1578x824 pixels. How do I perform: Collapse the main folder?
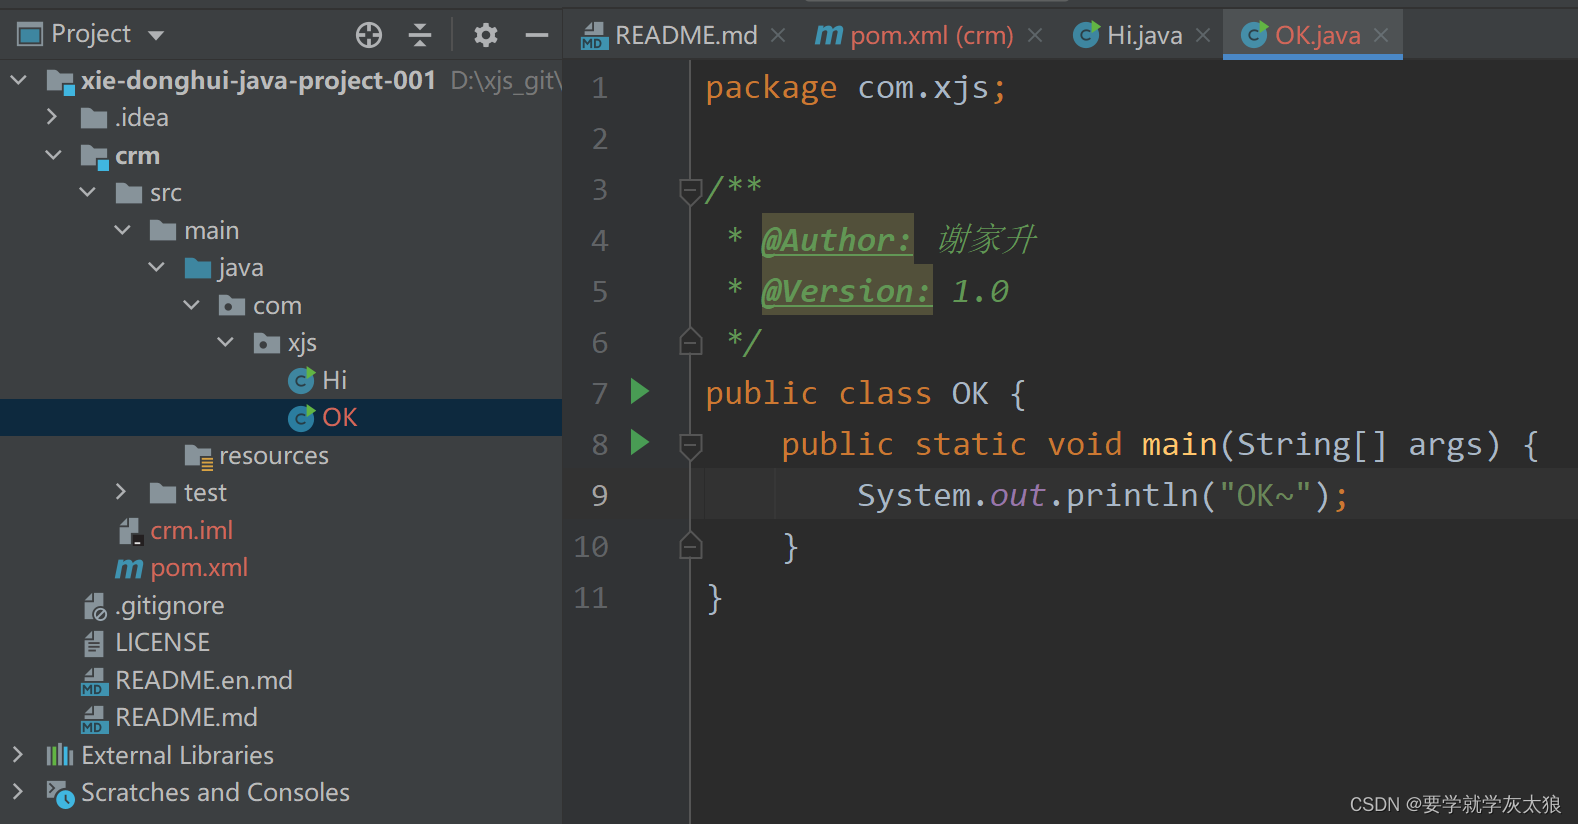(122, 230)
